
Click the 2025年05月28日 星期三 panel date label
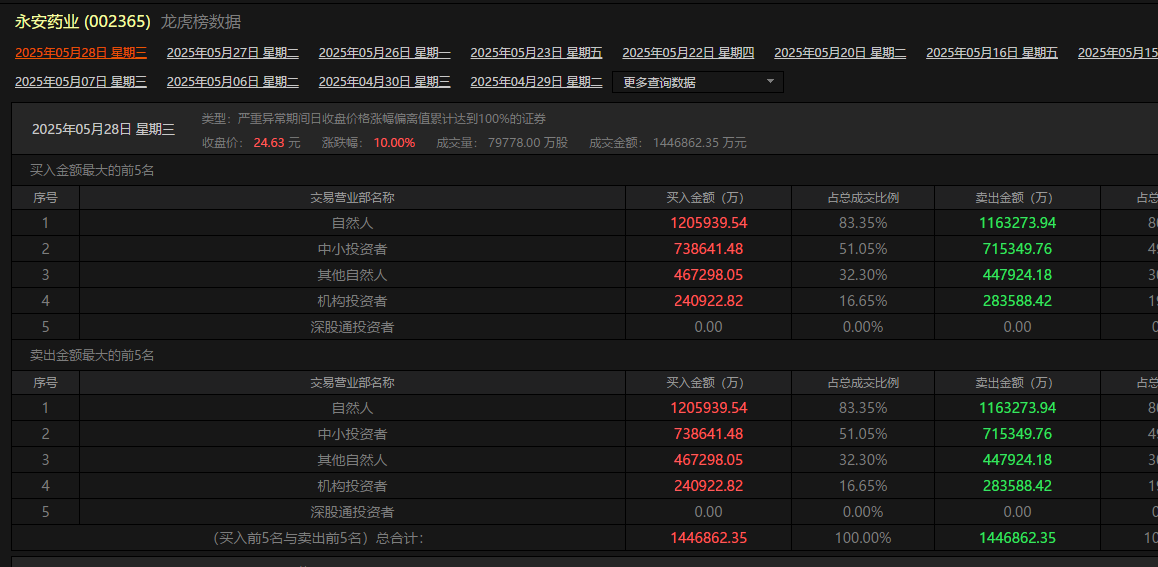103,129
